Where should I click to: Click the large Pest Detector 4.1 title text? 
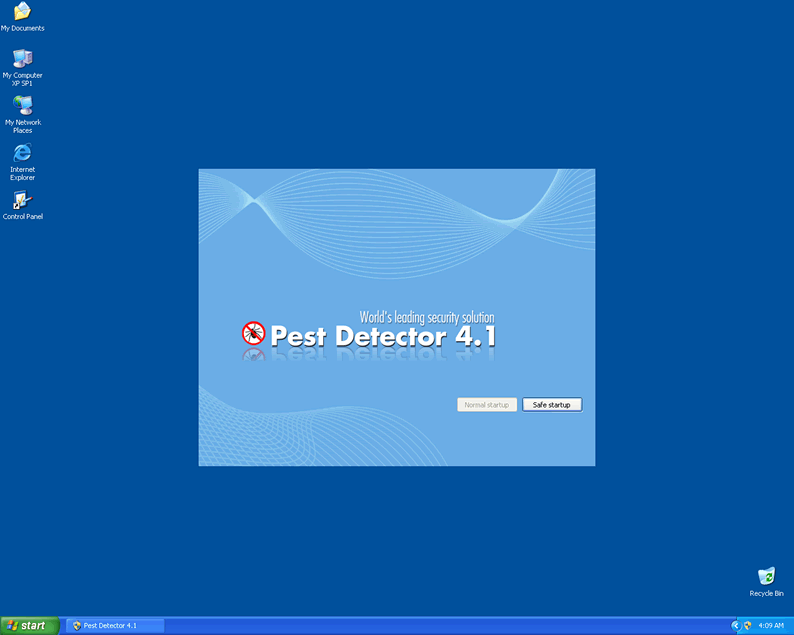(x=383, y=337)
